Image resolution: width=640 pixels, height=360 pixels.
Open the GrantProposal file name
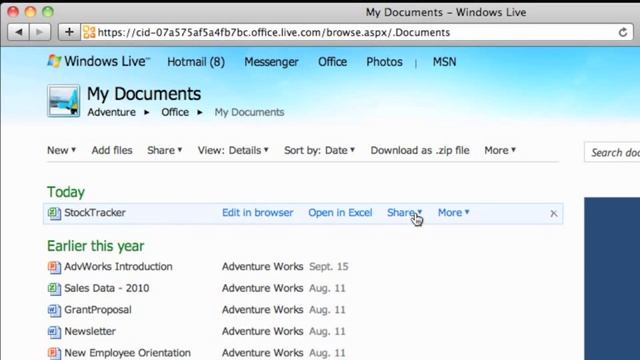[x=98, y=310]
